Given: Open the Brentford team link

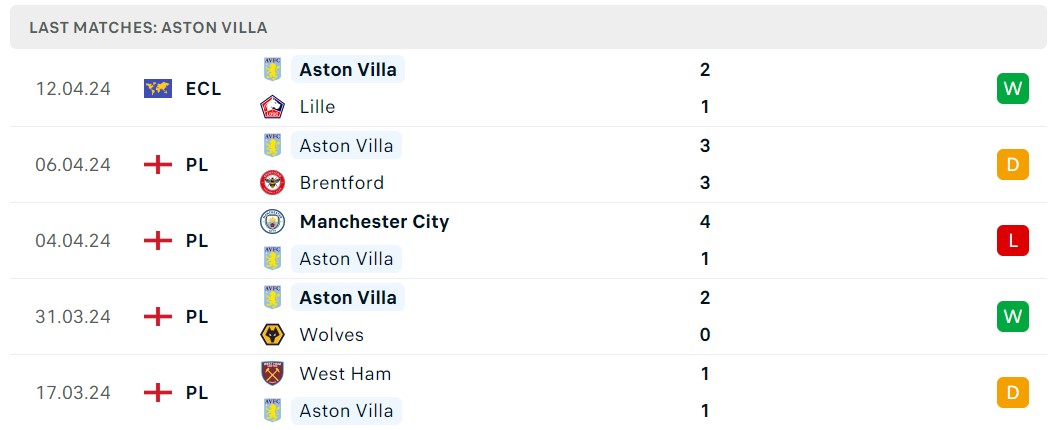Looking at the screenshot, I should (x=341, y=183).
